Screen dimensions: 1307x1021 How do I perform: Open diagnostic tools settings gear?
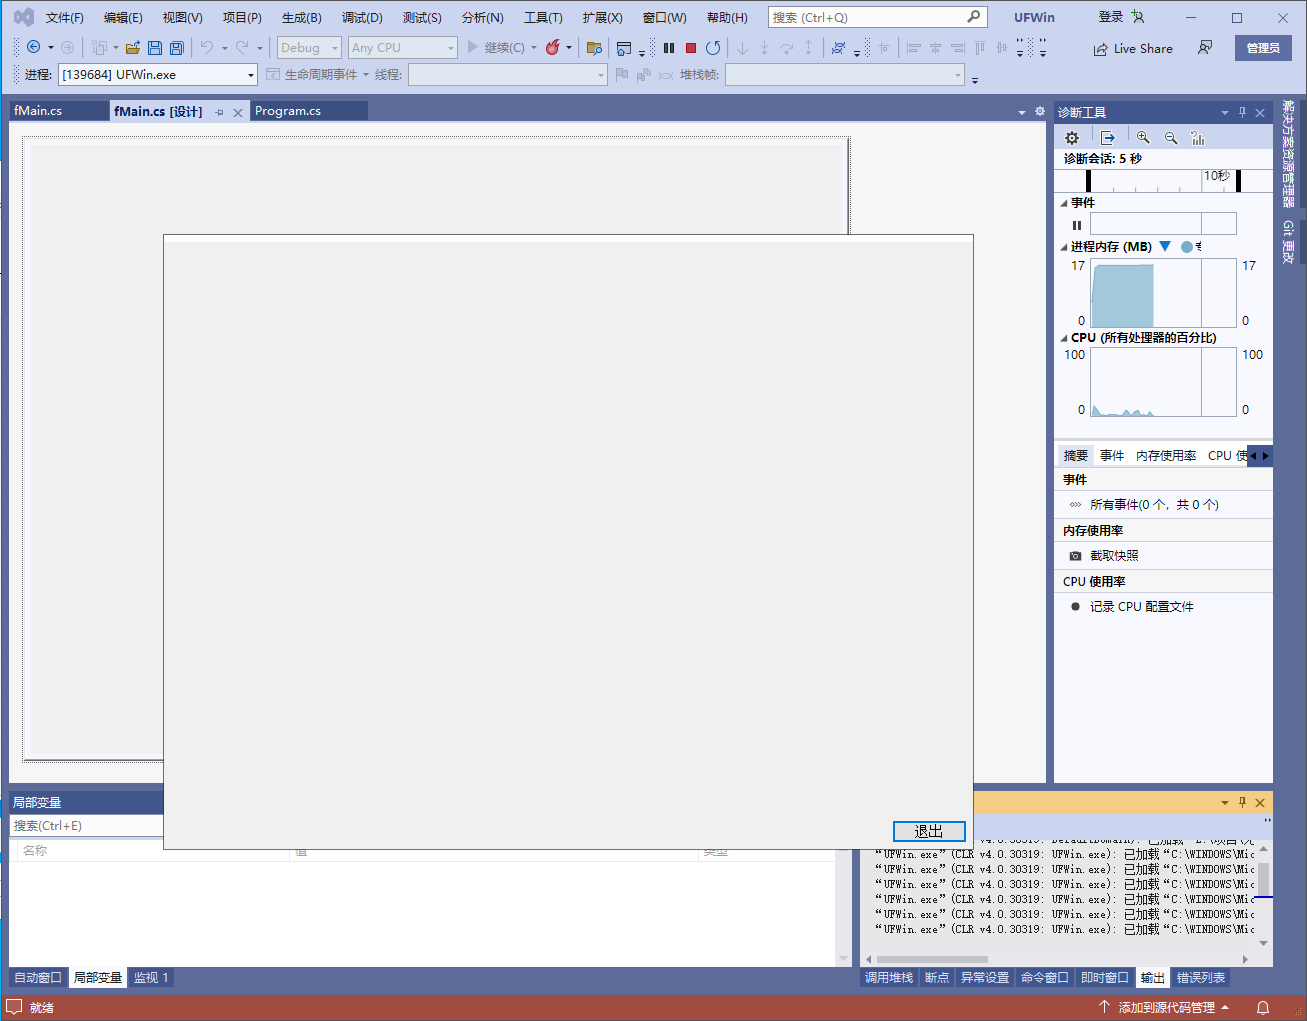(x=1072, y=138)
